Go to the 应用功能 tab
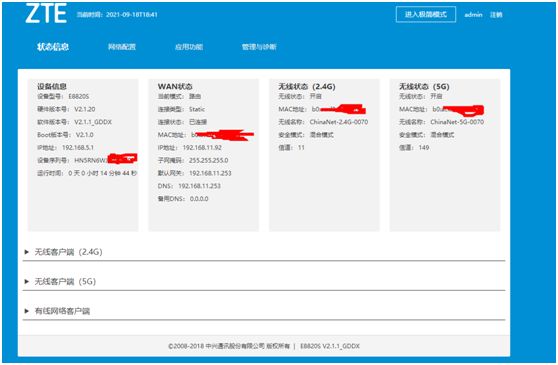Image resolution: width=558 pixels, height=365 pixels. (x=189, y=47)
